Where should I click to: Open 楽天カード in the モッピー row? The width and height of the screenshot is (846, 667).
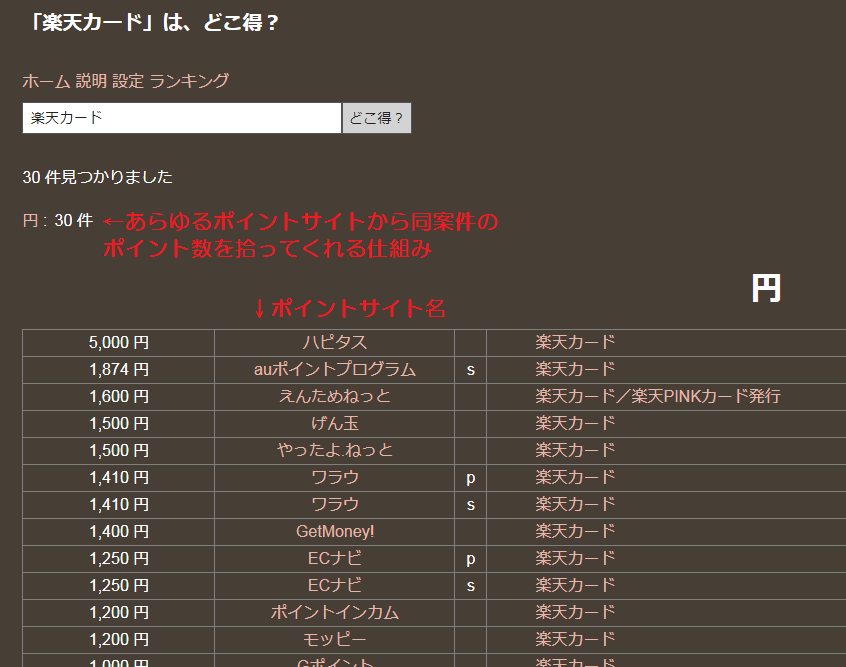point(575,639)
